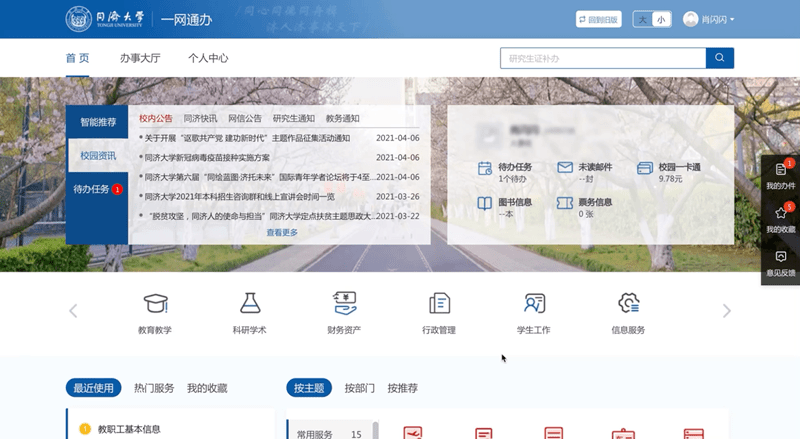Open the 学生工作 category icon

pyautogui.click(x=534, y=304)
